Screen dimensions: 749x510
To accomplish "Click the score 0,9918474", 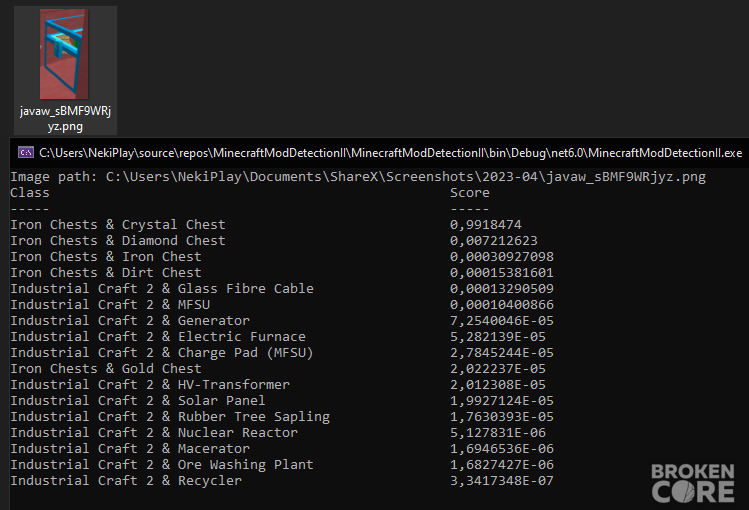I will click(485, 225).
